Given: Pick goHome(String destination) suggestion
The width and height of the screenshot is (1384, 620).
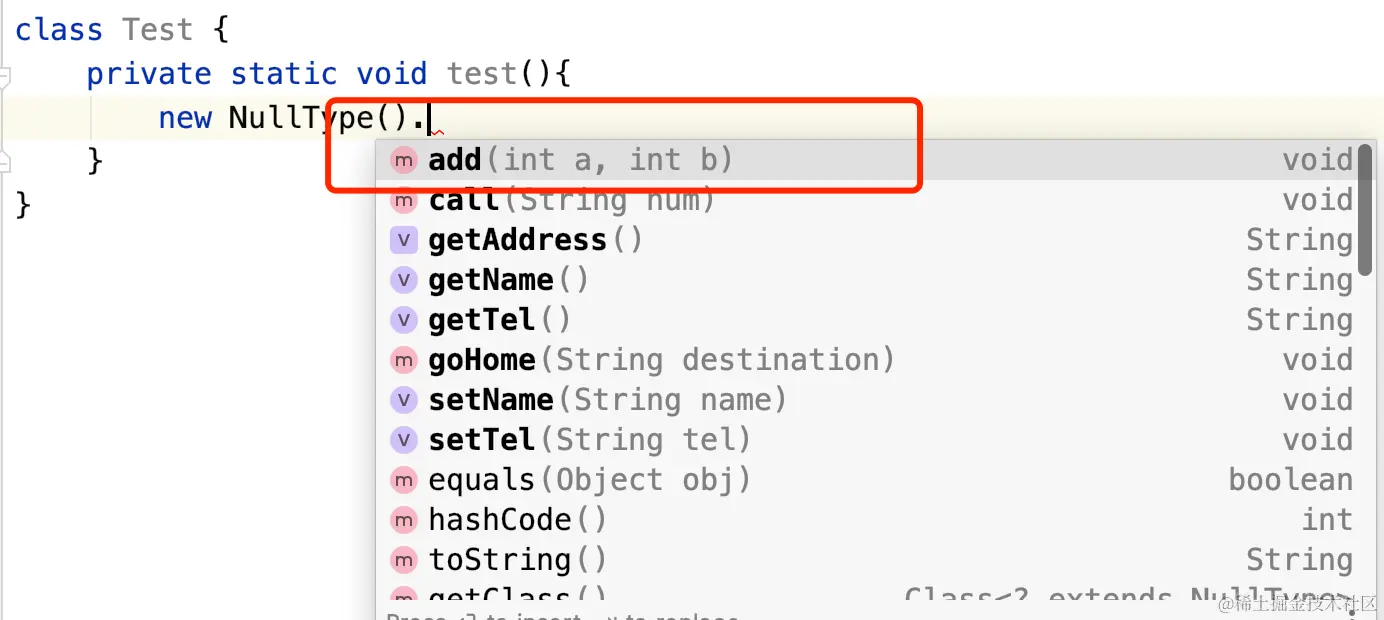Looking at the screenshot, I should (867, 360).
